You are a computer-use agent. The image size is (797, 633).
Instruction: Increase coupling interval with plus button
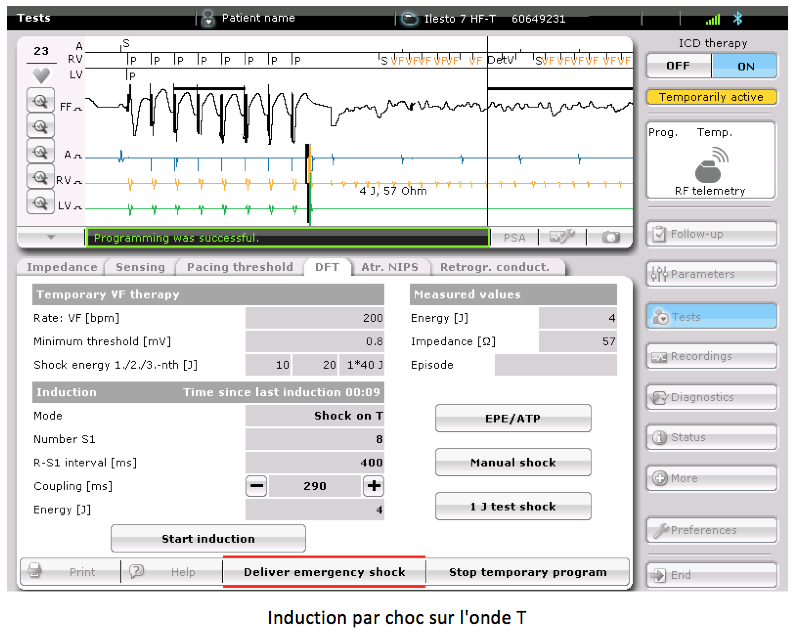(373, 486)
